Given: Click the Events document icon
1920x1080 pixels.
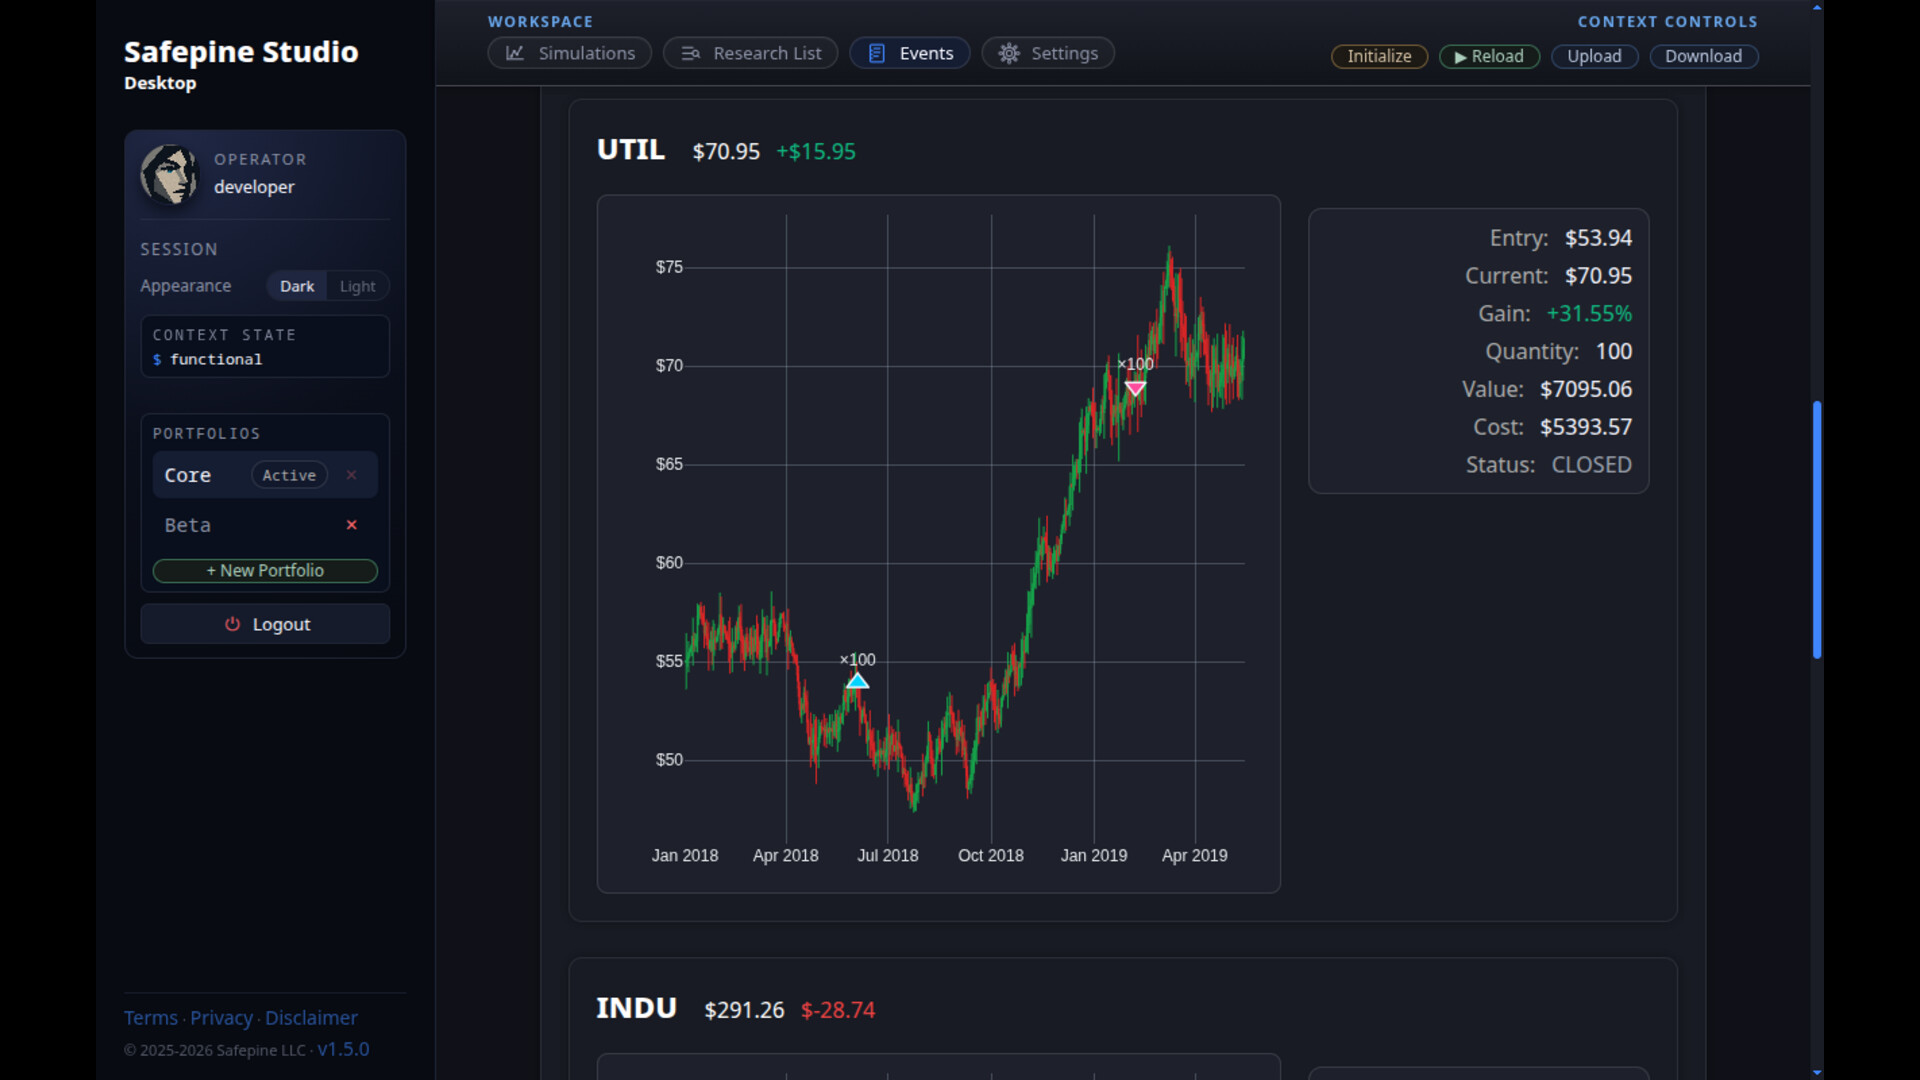Looking at the screenshot, I should tap(877, 53).
